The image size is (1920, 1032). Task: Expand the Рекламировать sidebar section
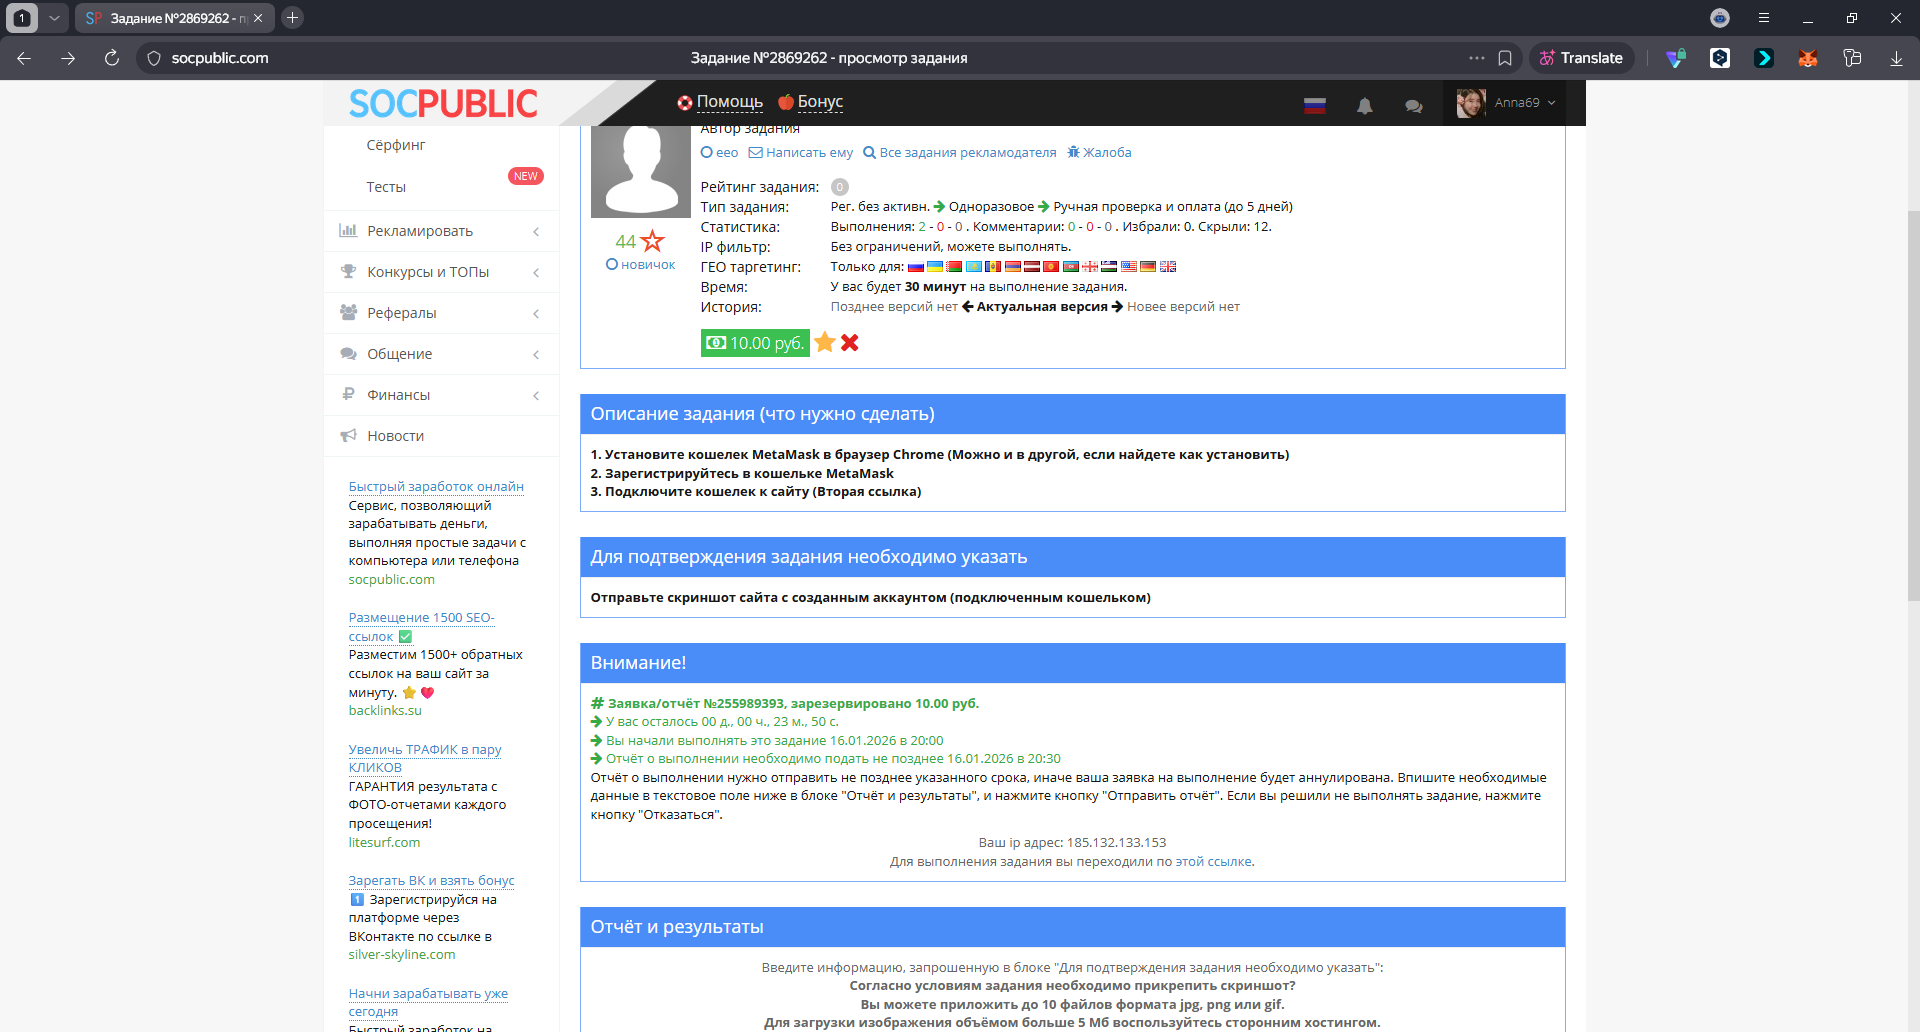[x=441, y=231]
